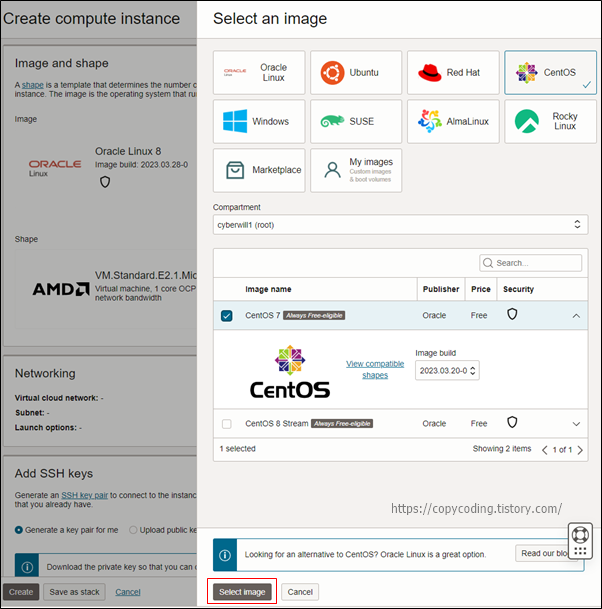Pick the AlmaLinux image tile
Screen dimensions: 602x609
(x=453, y=122)
